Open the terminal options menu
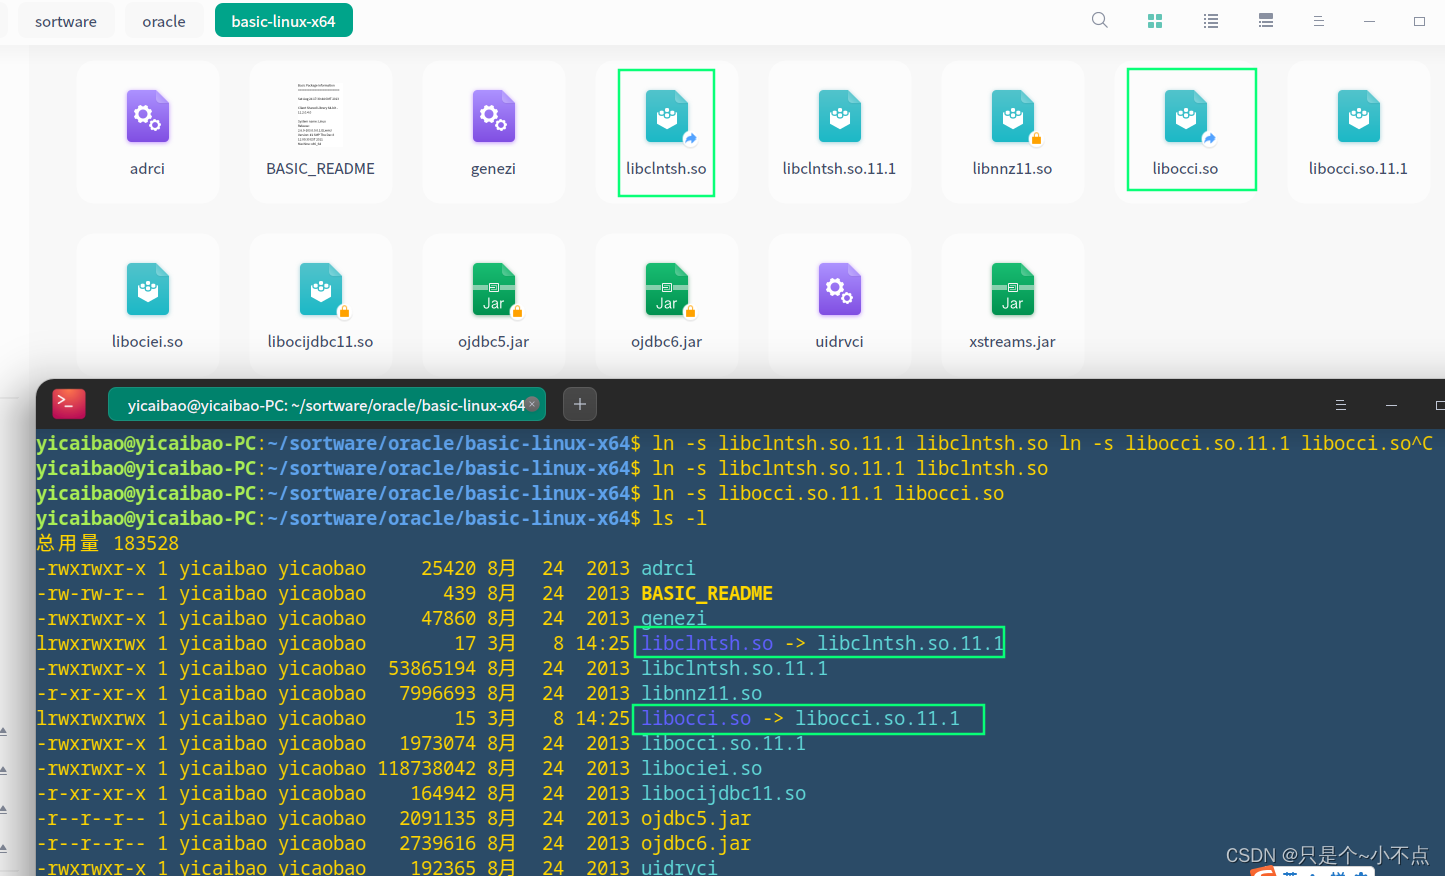Viewport: 1445px width, 876px height. [1340, 404]
